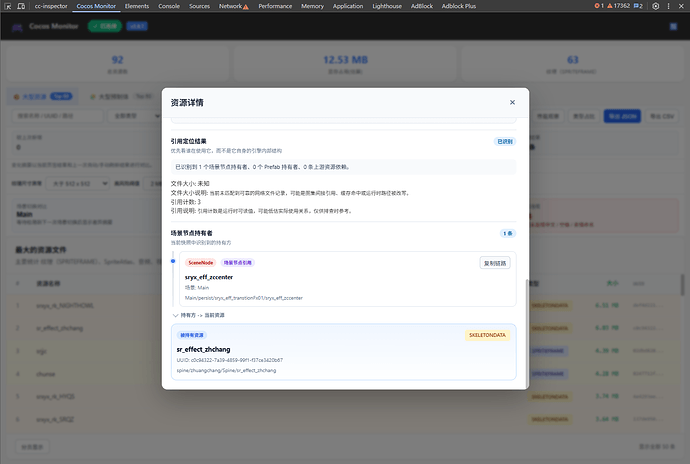Open the AdBlock tab

[422, 6]
